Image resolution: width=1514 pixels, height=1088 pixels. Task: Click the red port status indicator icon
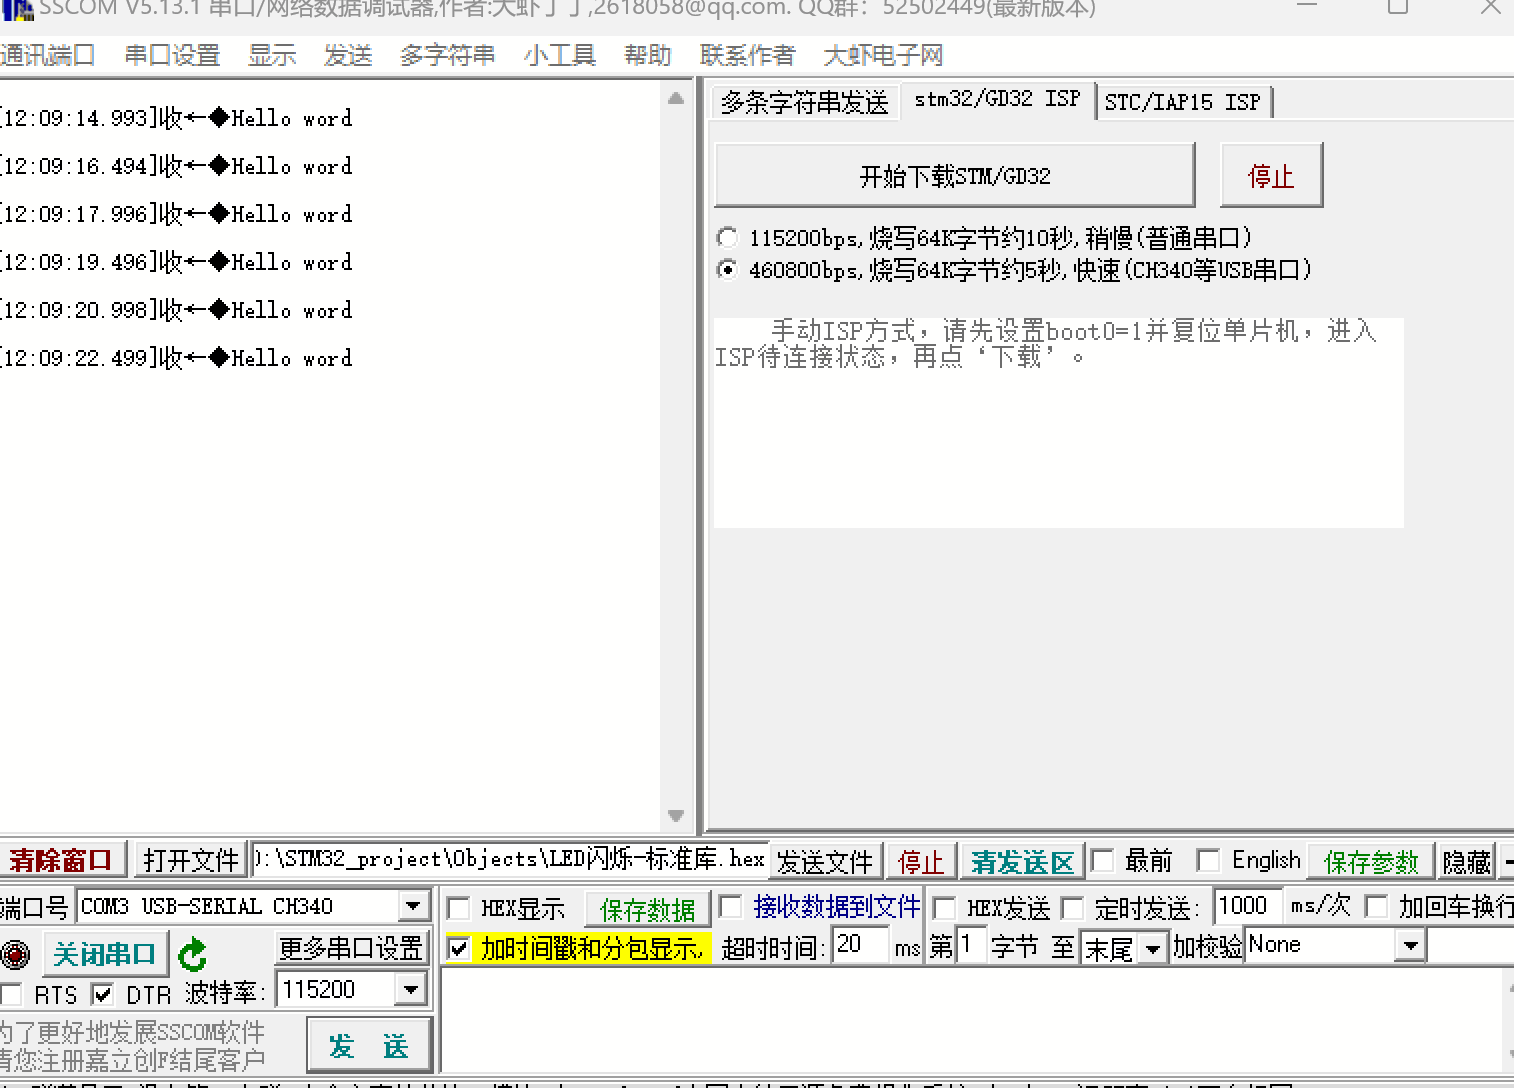pyautogui.click(x=15, y=954)
